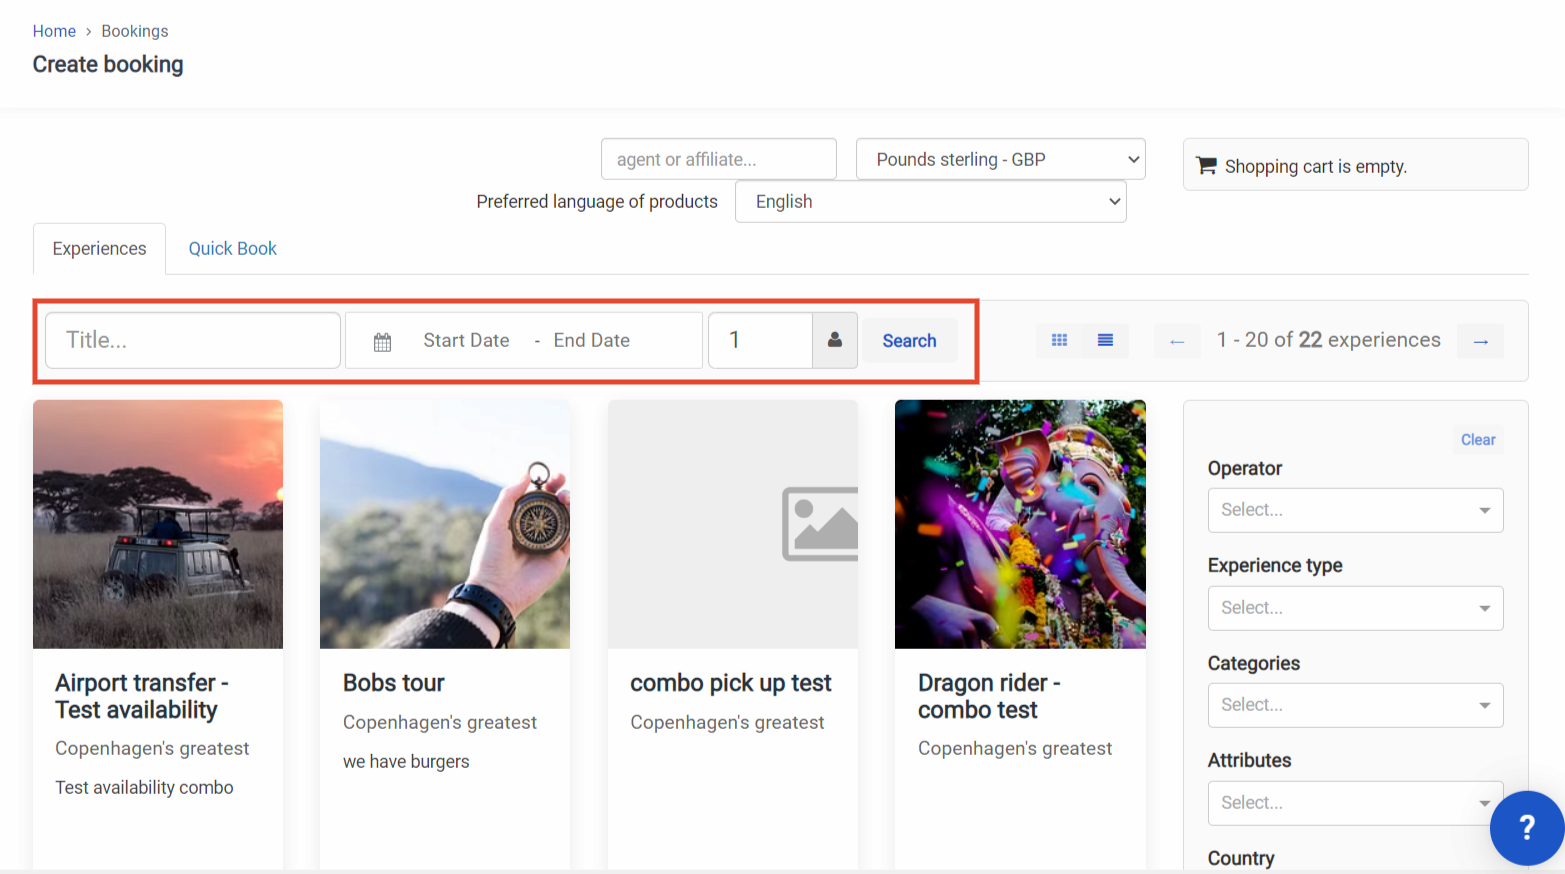Click the we have burgers description
This screenshot has height=874, width=1565.
click(x=406, y=762)
